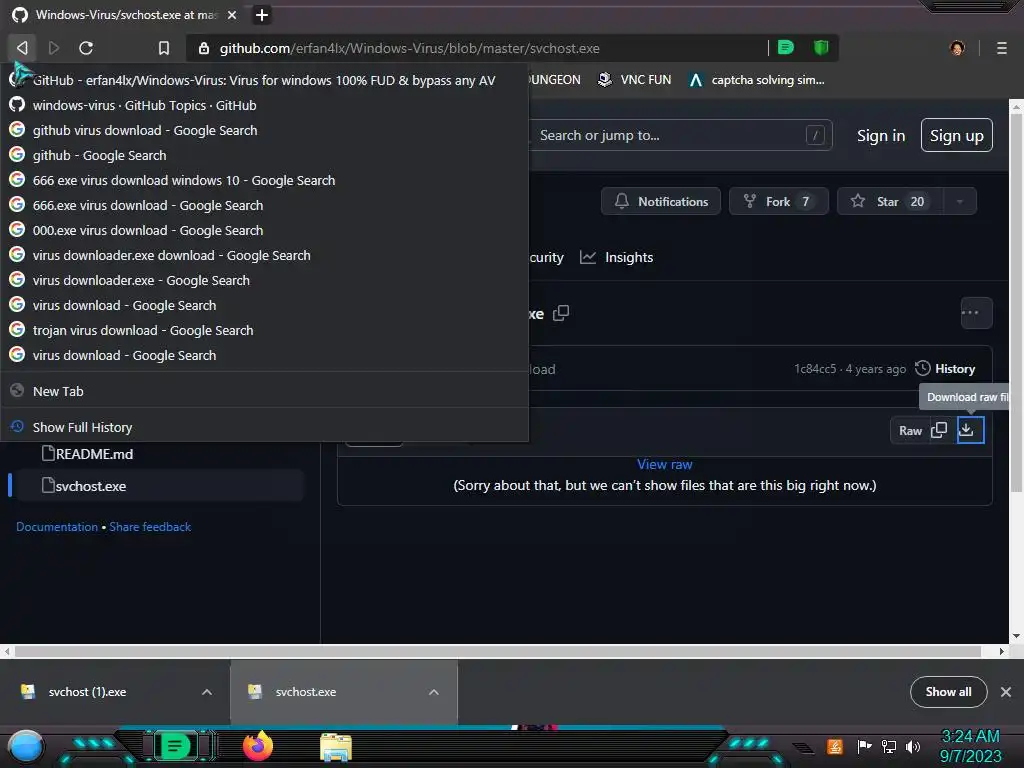
Task: Select the New Tab history entry
Action: pyautogui.click(x=264, y=391)
